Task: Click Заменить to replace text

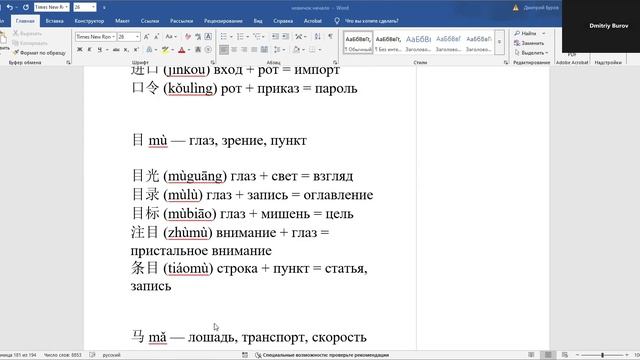Action: [529, 43]
